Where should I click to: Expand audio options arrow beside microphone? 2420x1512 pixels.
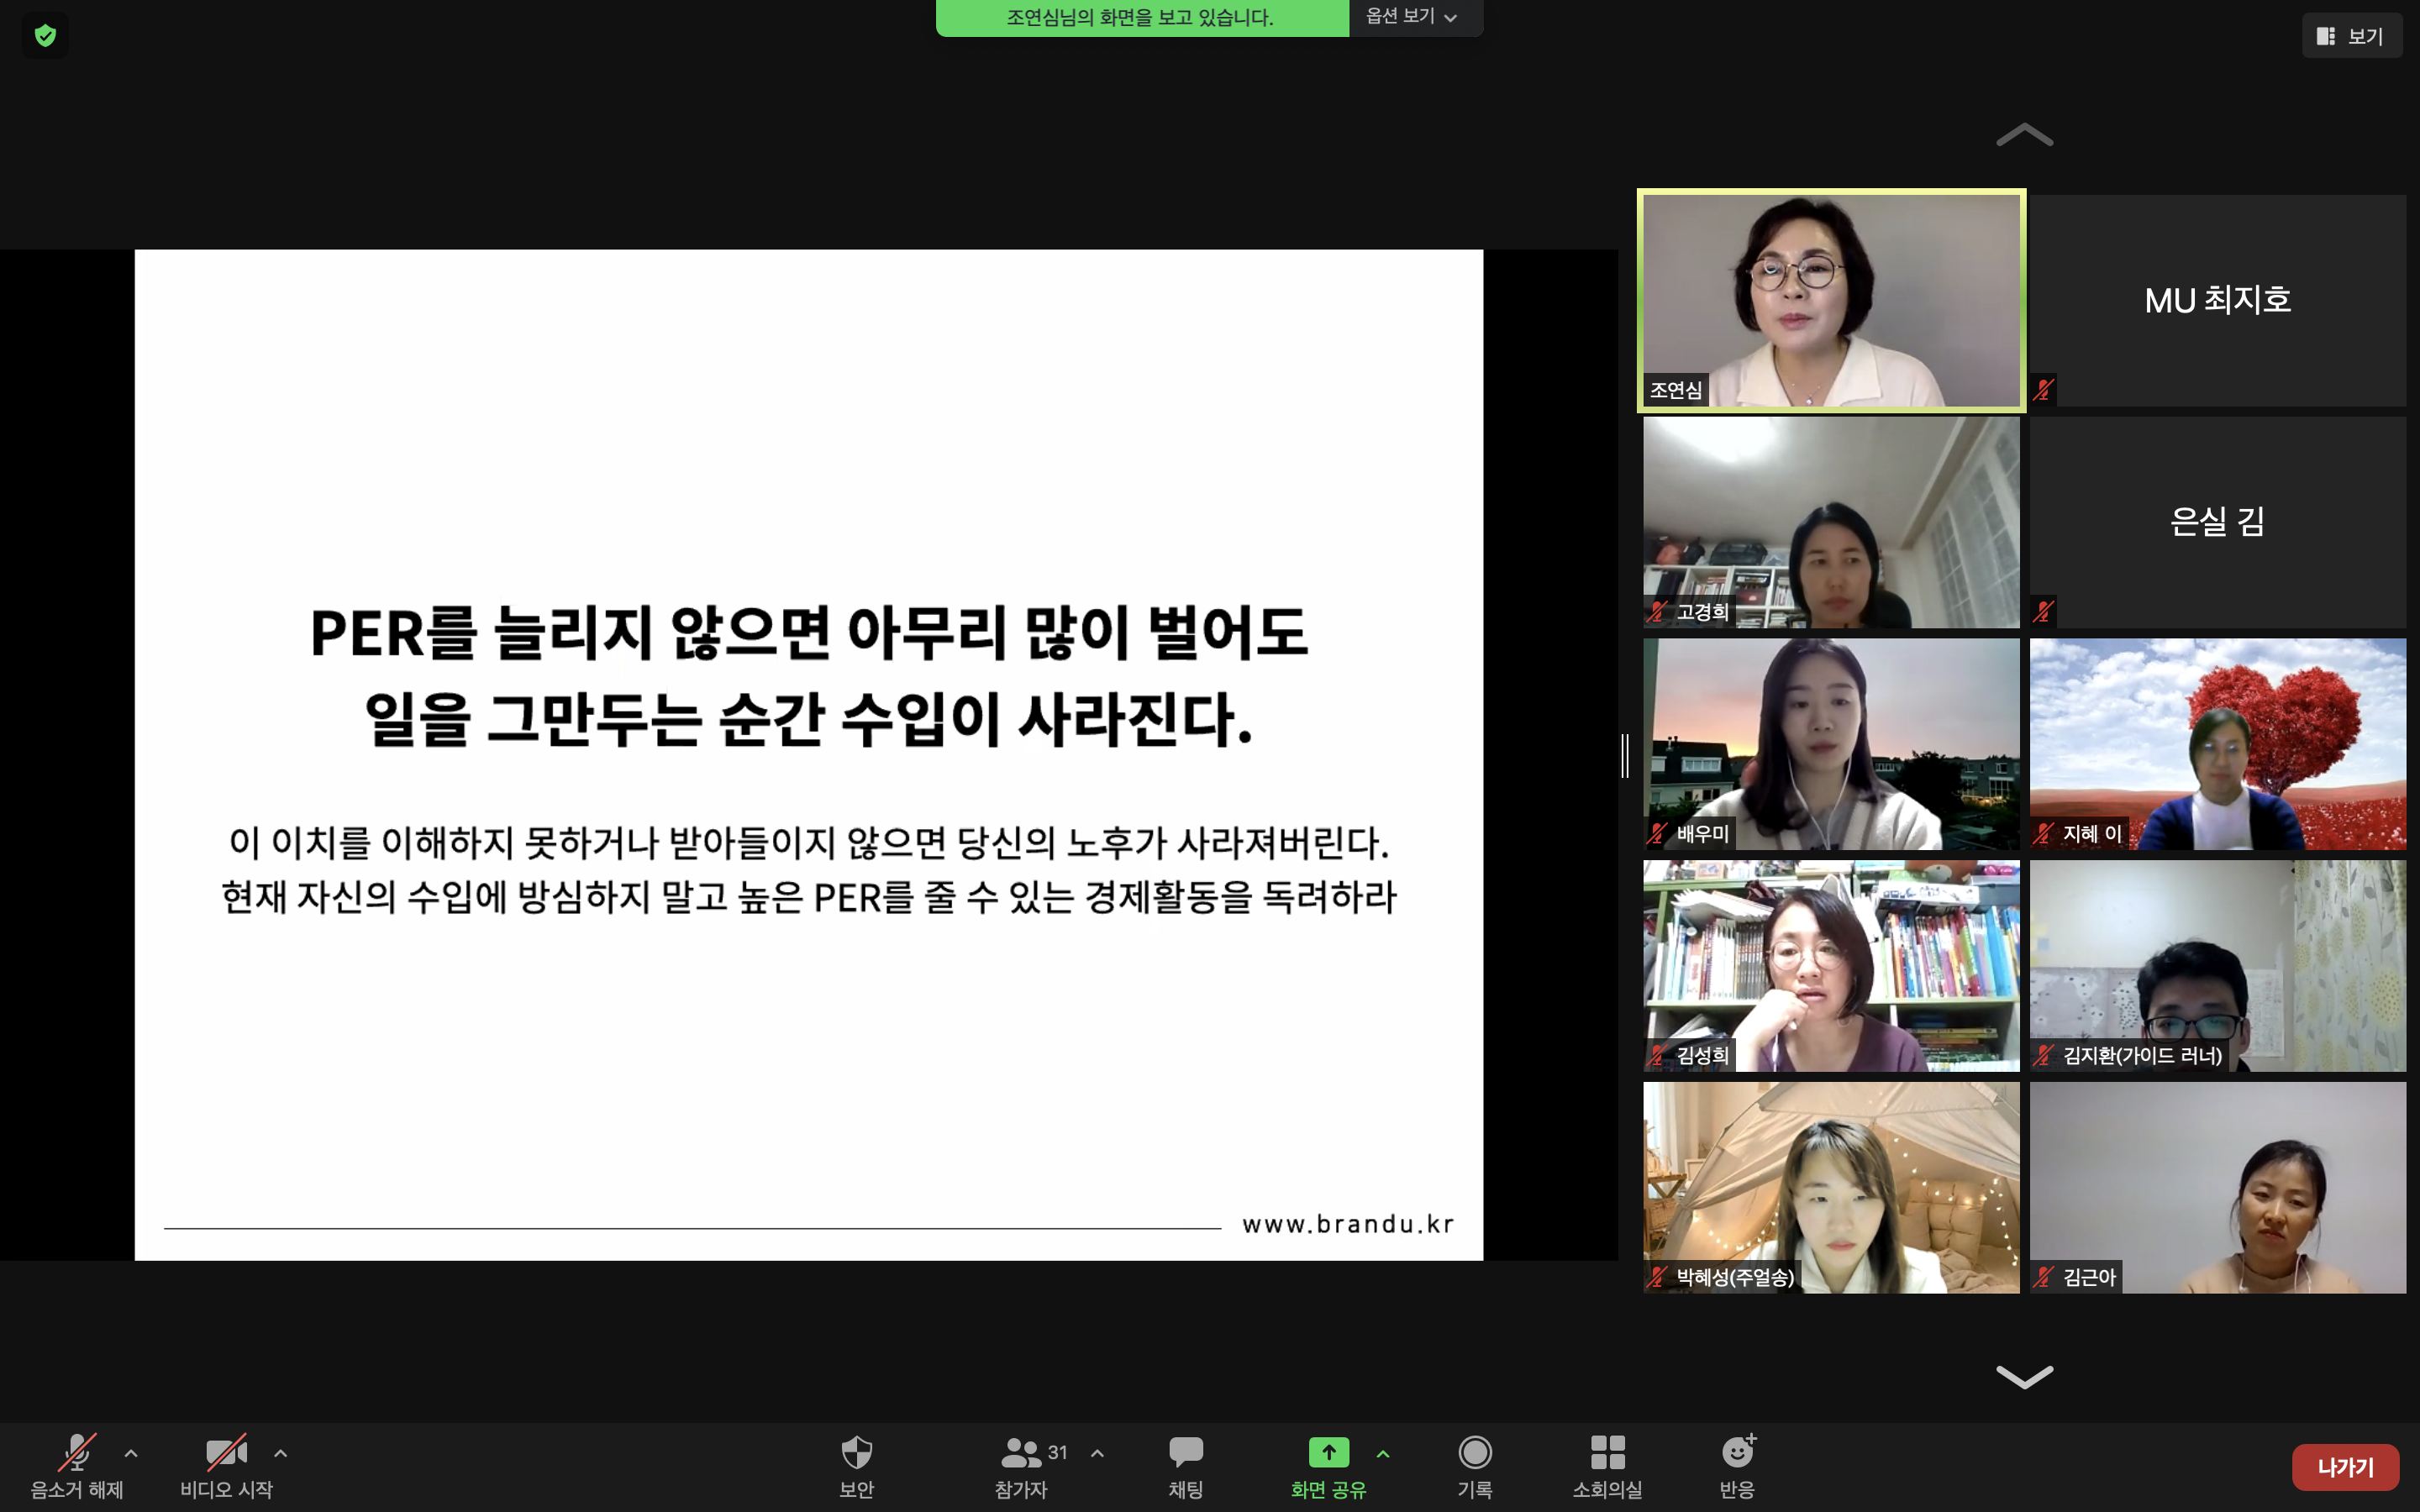pyautogui.click(x=131, y=1453)
